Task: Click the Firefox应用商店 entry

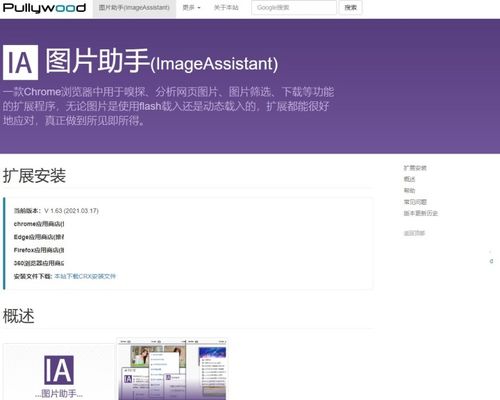Action: point(39,250)
